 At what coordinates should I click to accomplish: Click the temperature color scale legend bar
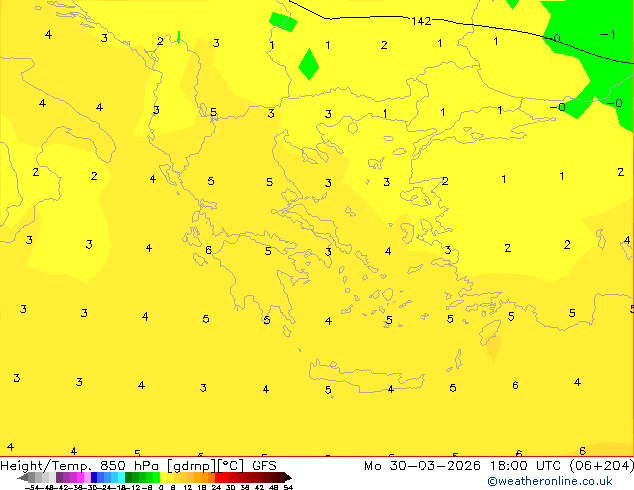tap(154, 477)
